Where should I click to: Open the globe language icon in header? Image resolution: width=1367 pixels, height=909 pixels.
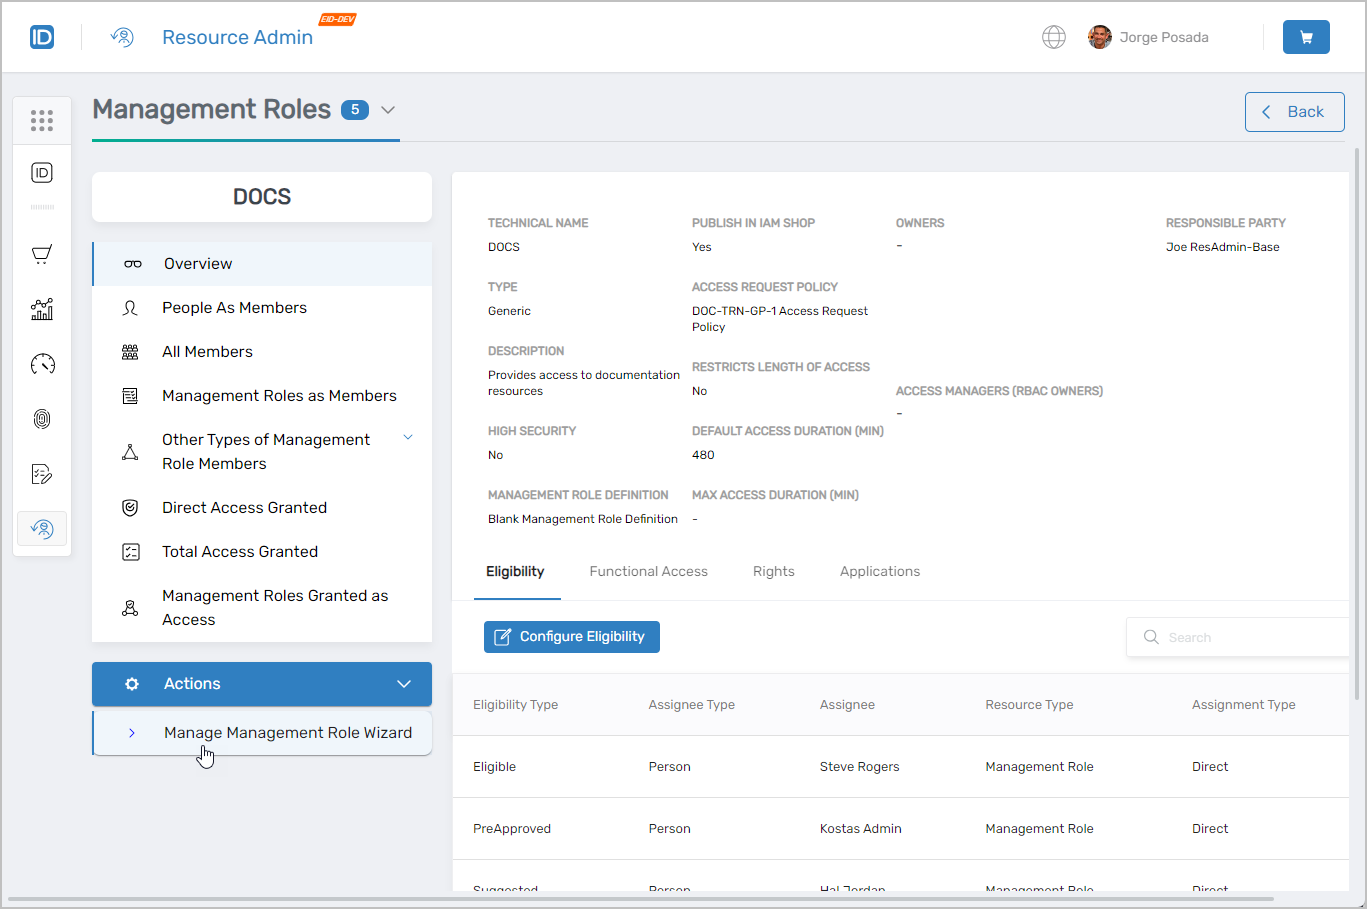tap(1054, 36)
